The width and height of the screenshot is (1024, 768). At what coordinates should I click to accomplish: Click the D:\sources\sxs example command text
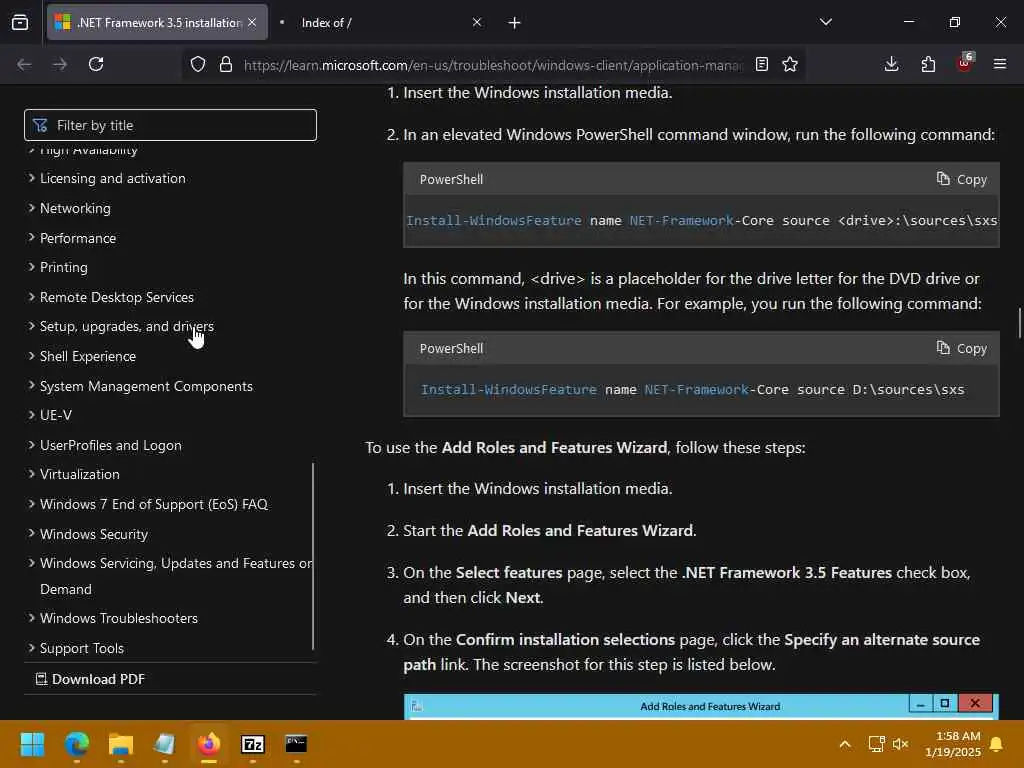tap(692, 390)
